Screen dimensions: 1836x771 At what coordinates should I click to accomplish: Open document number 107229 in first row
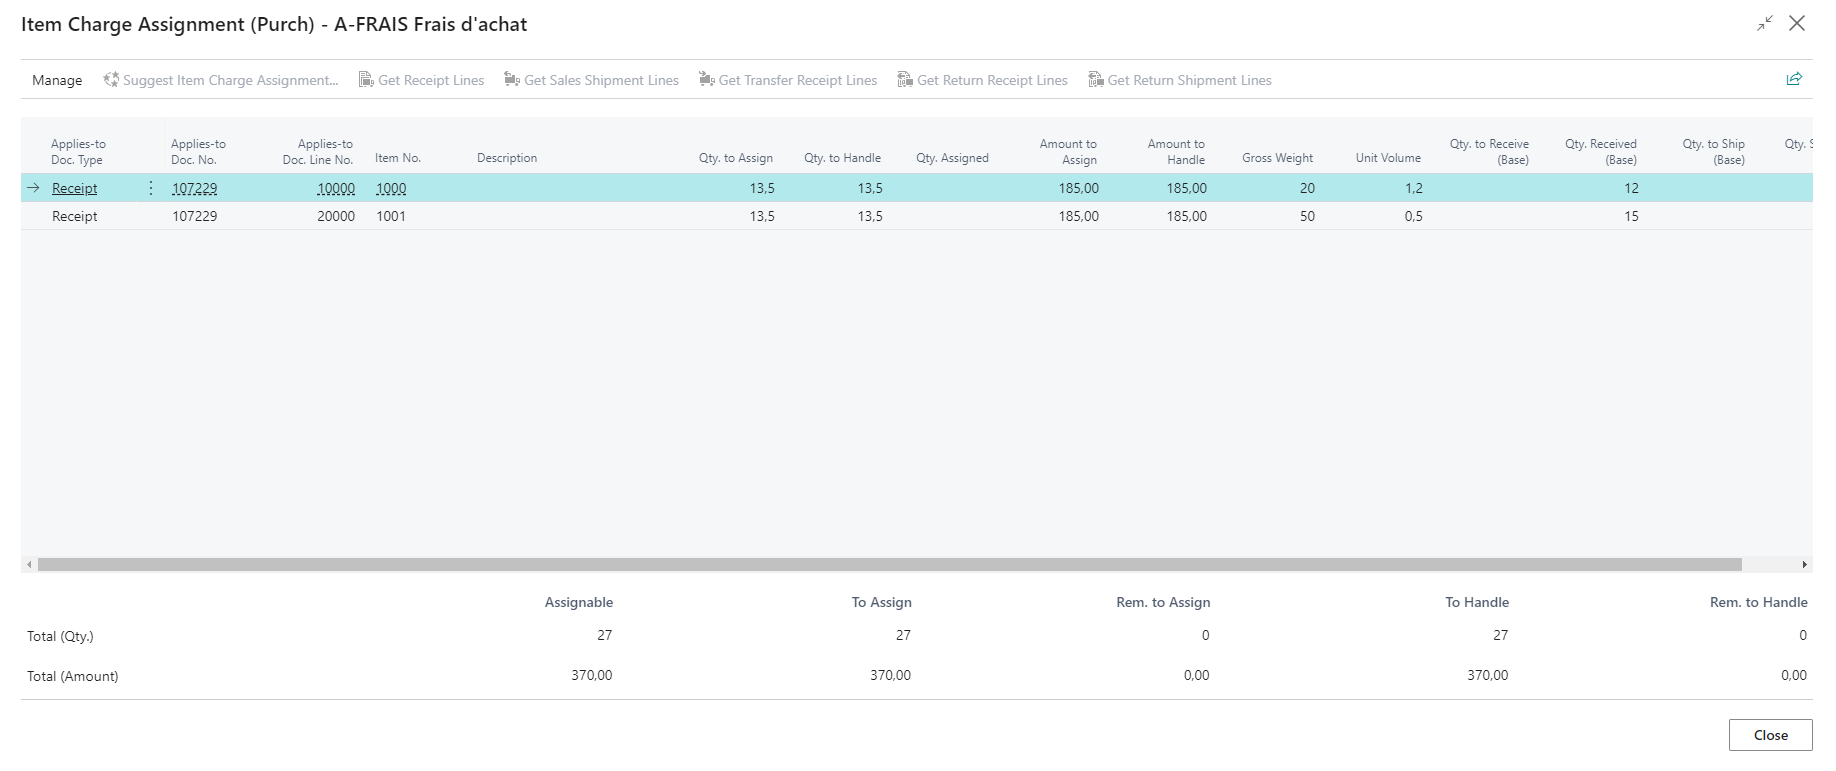(x=194, y=188)
